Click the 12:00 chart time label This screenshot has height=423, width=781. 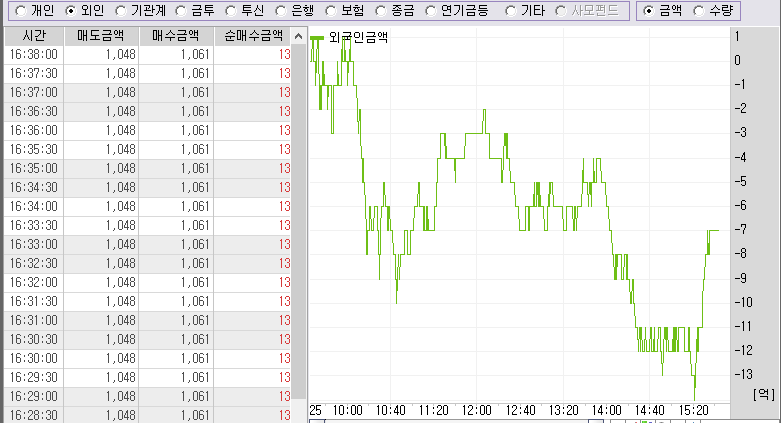tap(476, 411)
